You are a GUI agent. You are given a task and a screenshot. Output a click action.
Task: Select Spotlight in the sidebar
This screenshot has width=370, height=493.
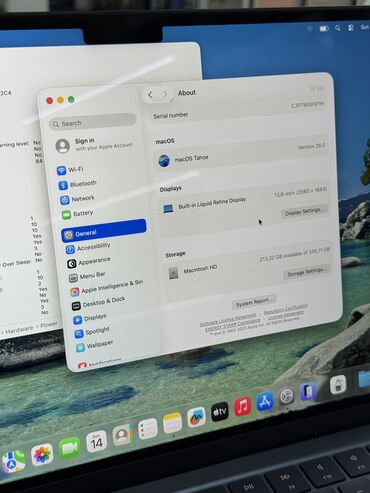click(92, 332)
